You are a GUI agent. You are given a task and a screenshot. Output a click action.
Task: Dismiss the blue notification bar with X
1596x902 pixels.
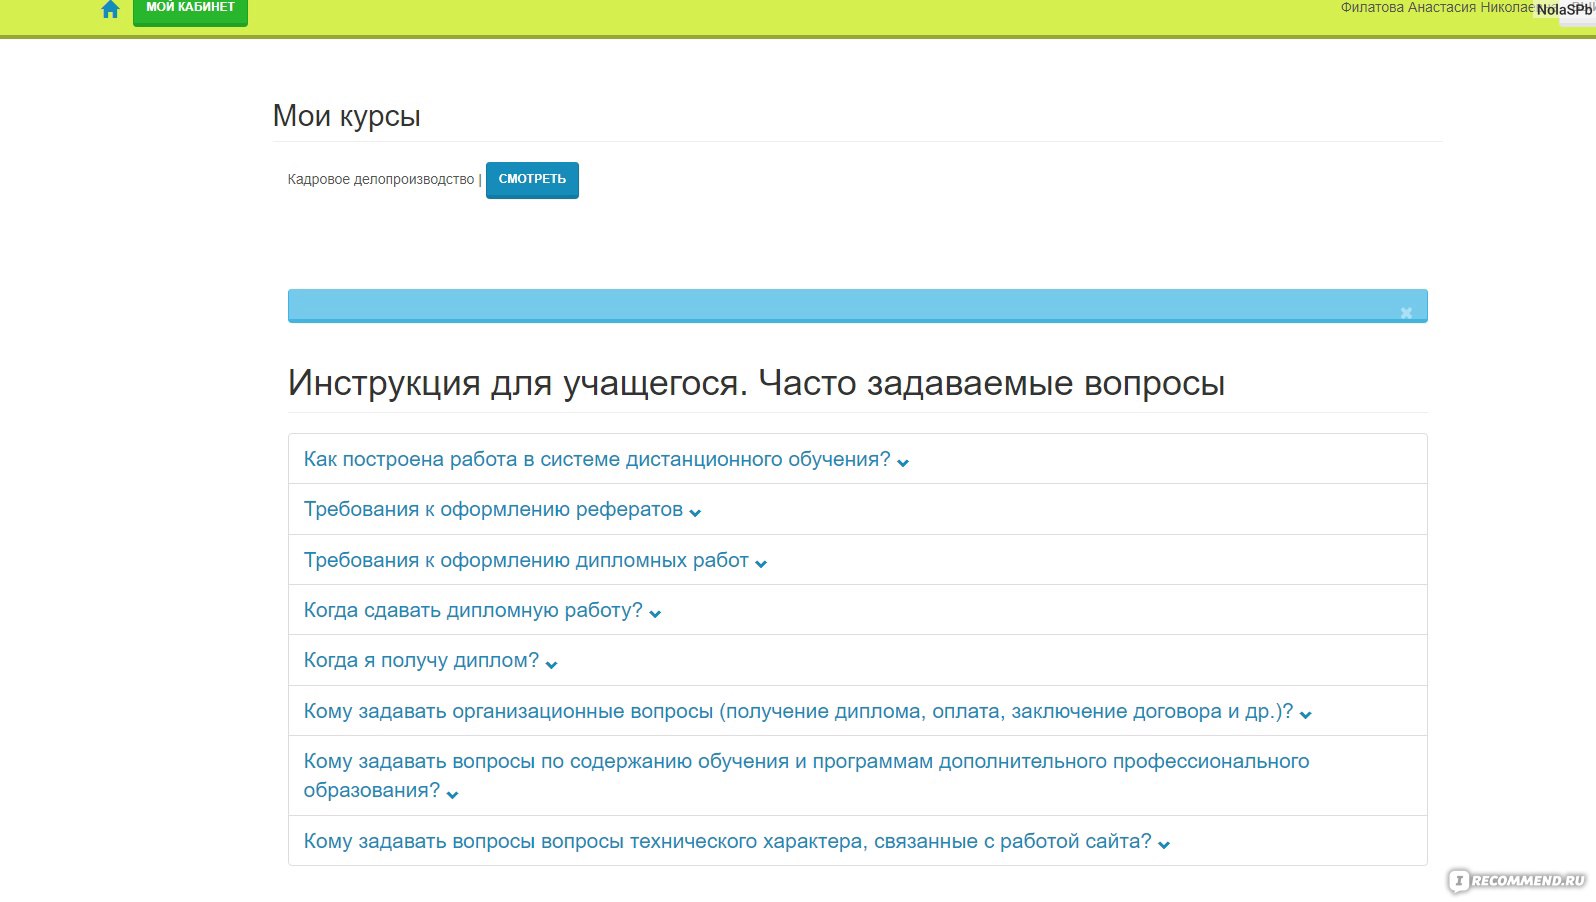[1406, 313]
